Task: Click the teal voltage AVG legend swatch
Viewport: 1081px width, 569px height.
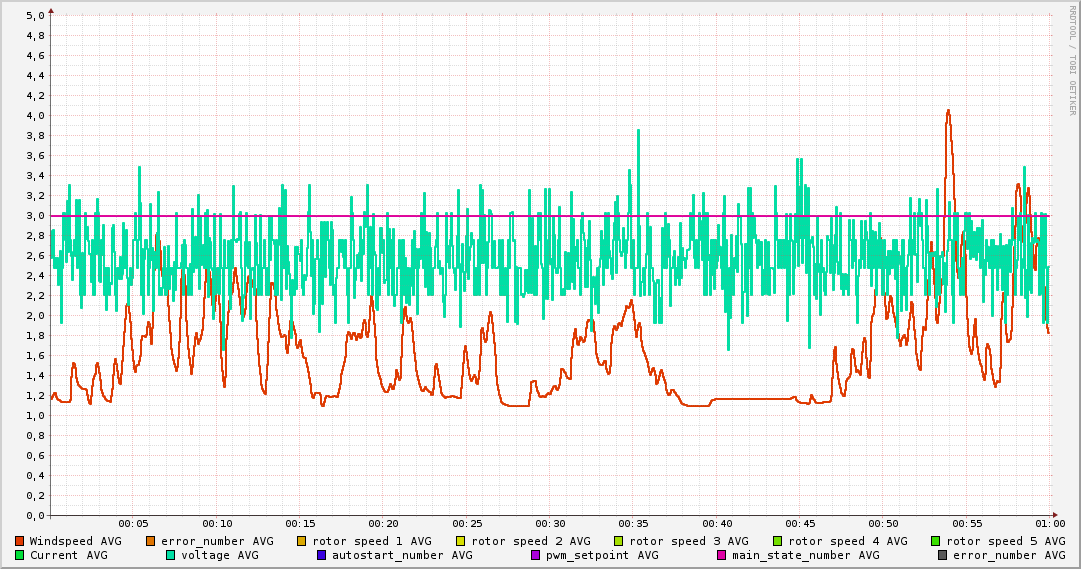Action: point(171,555)
